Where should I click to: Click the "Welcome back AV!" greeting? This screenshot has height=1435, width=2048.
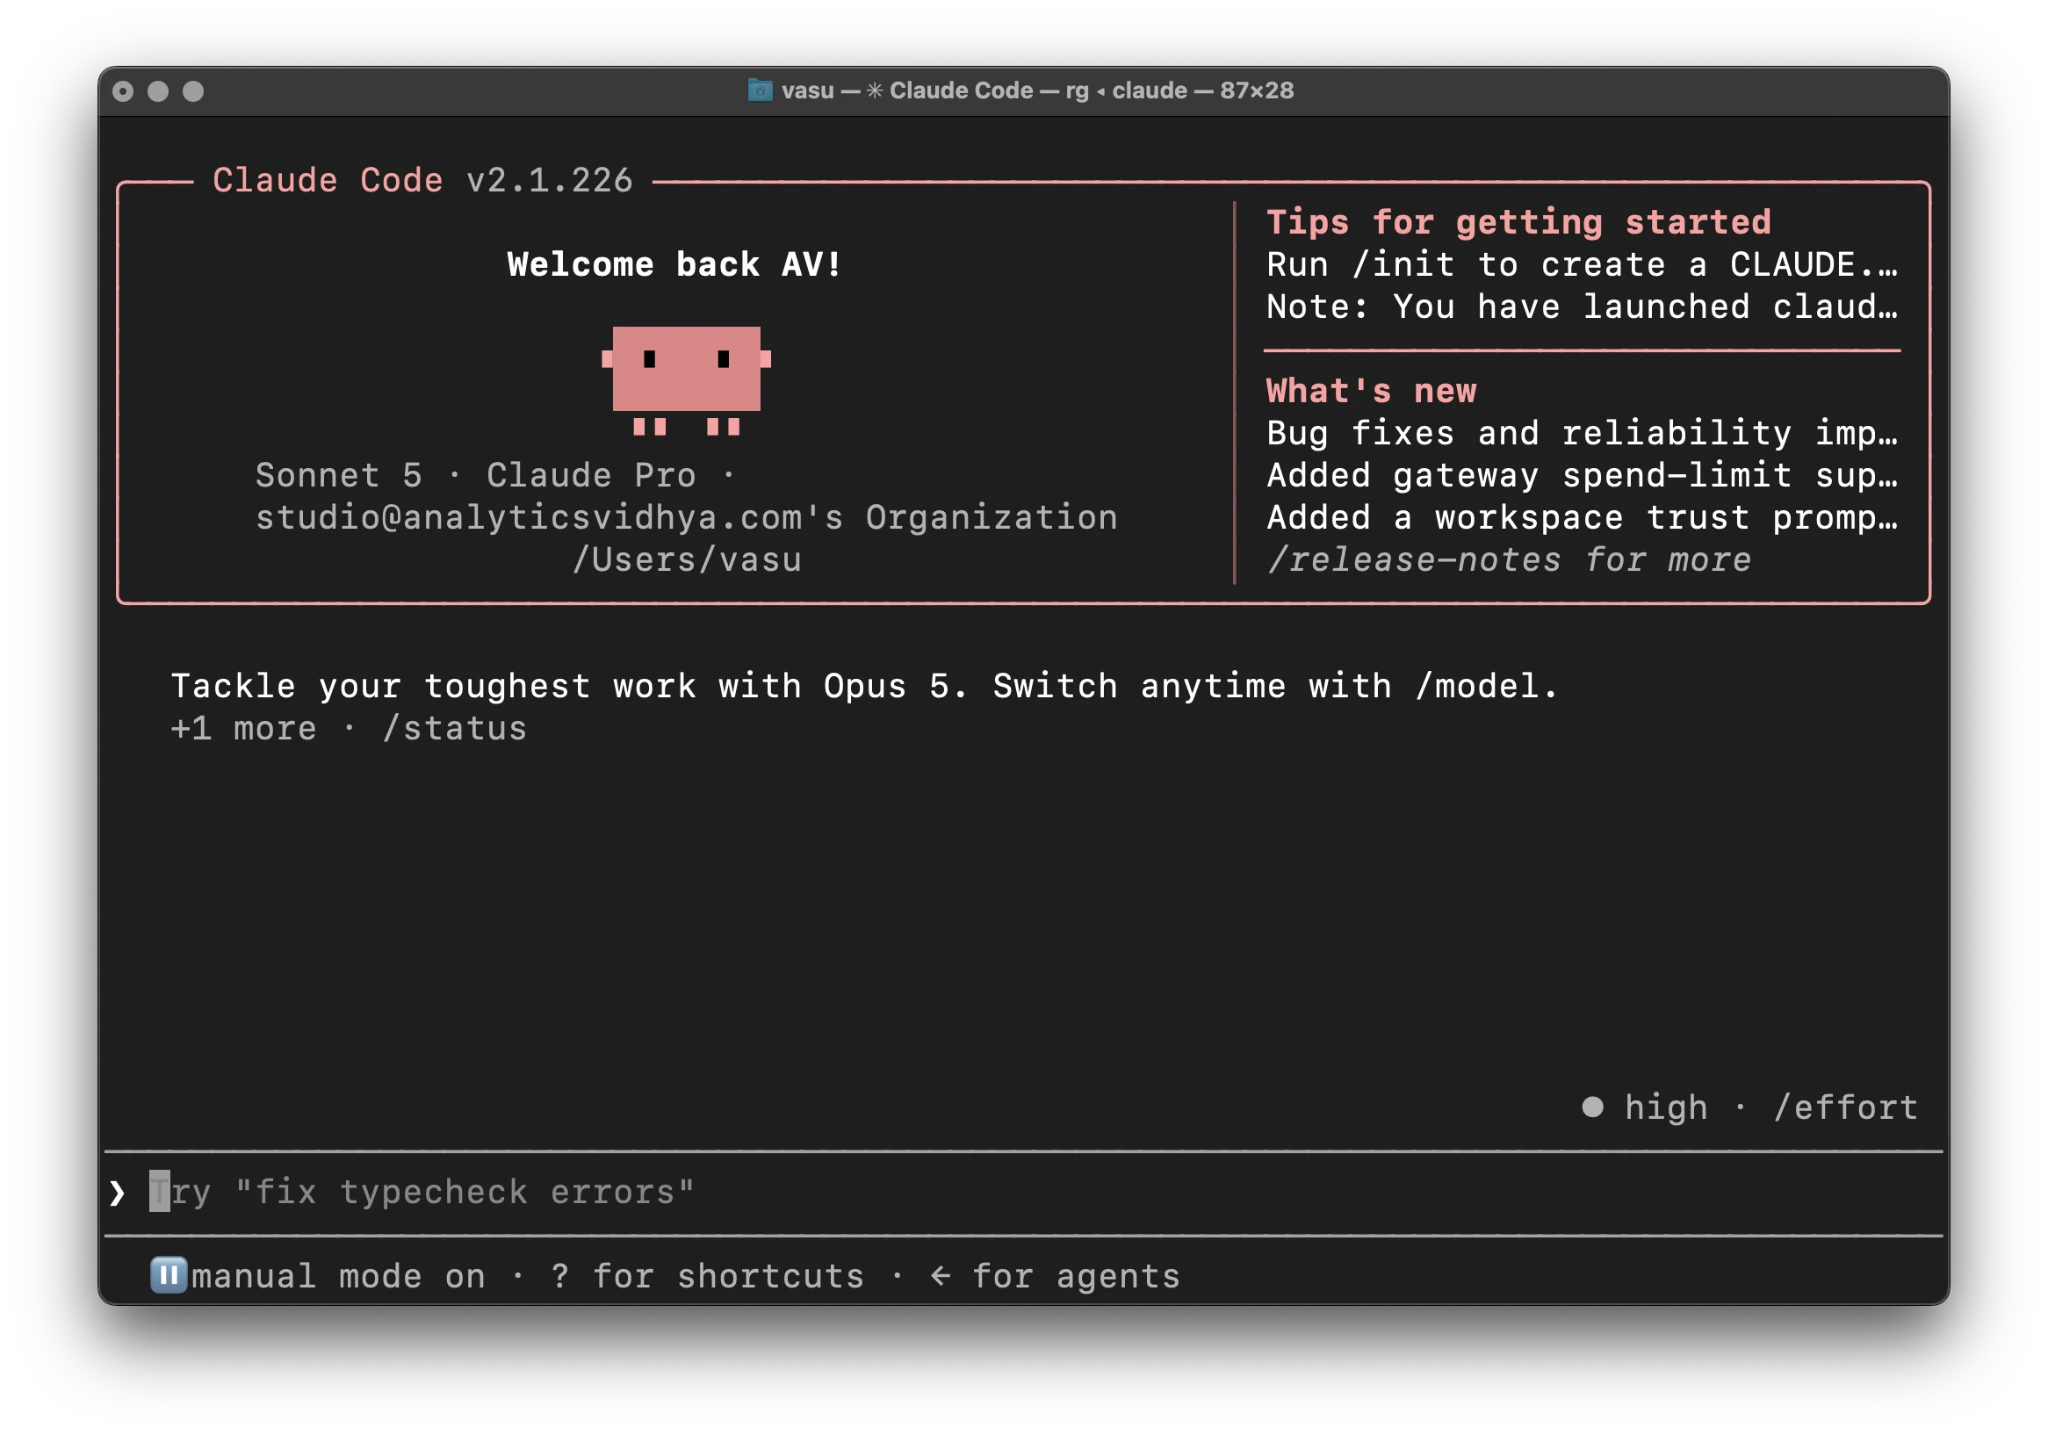pyautogui.click(x=674, y=264)
